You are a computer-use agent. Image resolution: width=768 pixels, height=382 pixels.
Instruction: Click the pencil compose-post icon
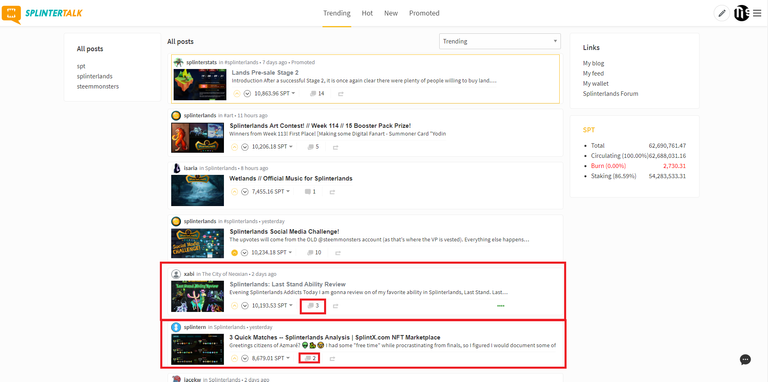(x=721, y=13)
